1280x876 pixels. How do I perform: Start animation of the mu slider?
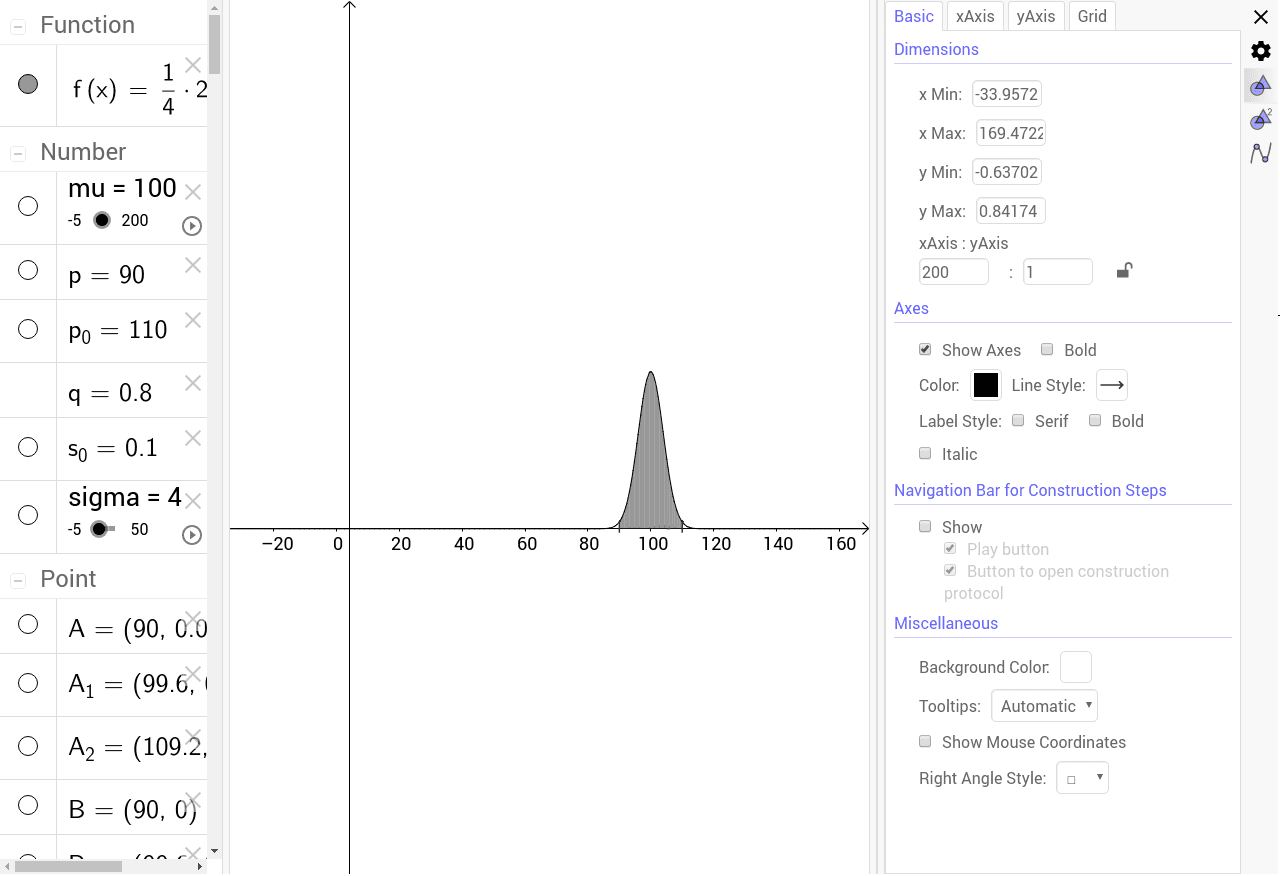tap(191, 226)
